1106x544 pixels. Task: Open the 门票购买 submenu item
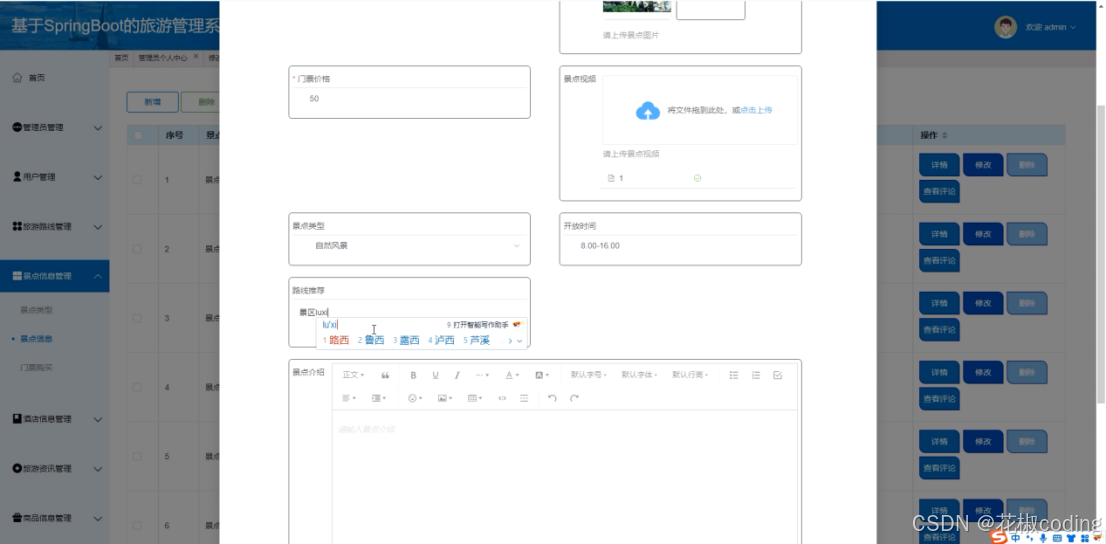(36, 368)
